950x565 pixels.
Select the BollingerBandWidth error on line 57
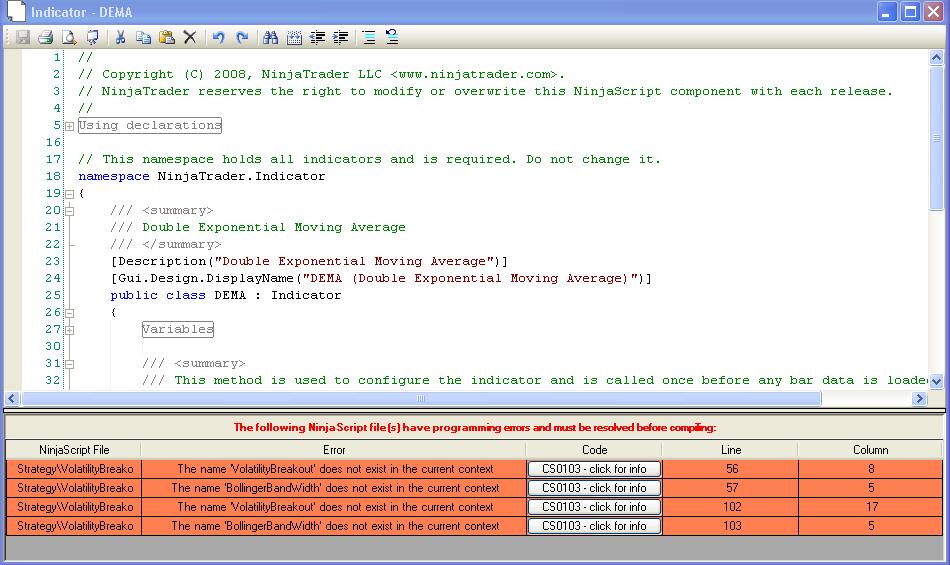click(335, 487)
